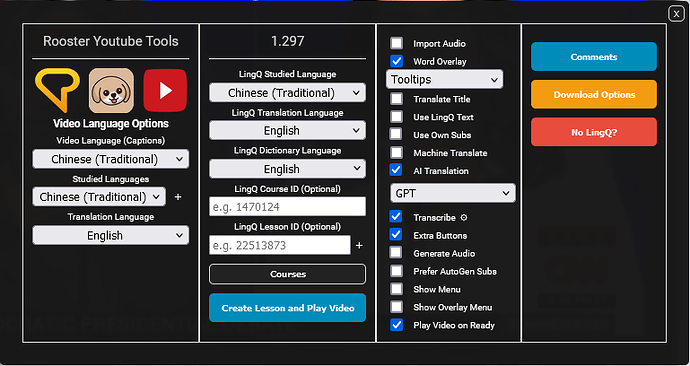Click Create Lesson and Play Video

tap(287, 308)
